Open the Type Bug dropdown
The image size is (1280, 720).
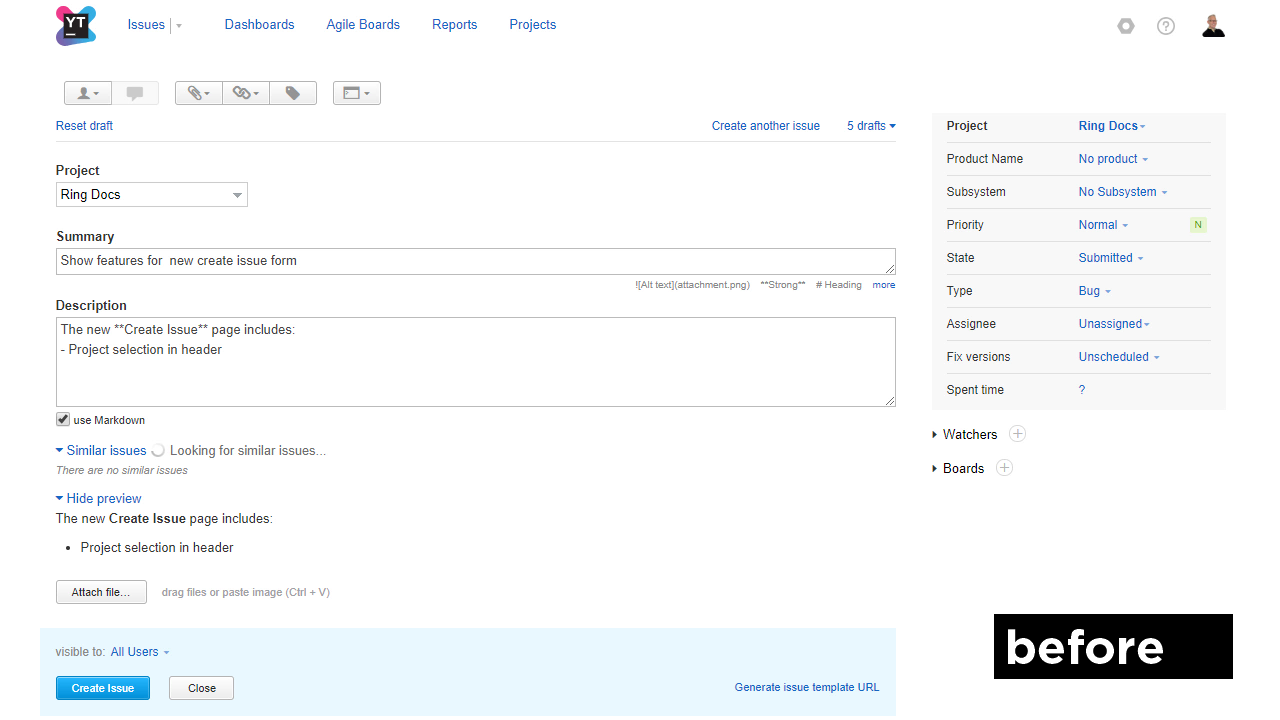(1095, 291)
